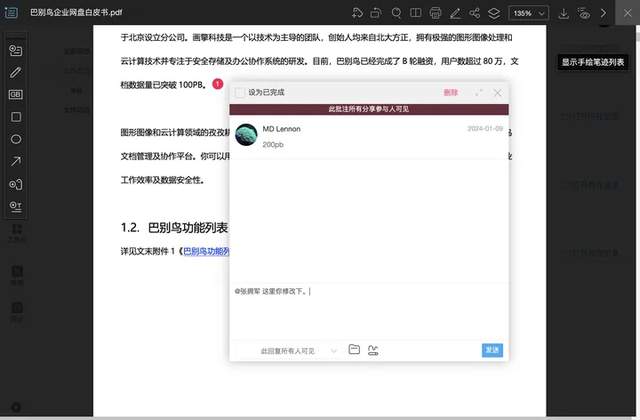This screenshot has width=640, height=420.
Task: Click the red annotation marker numbered 1
Action: (x=218, y=84)
